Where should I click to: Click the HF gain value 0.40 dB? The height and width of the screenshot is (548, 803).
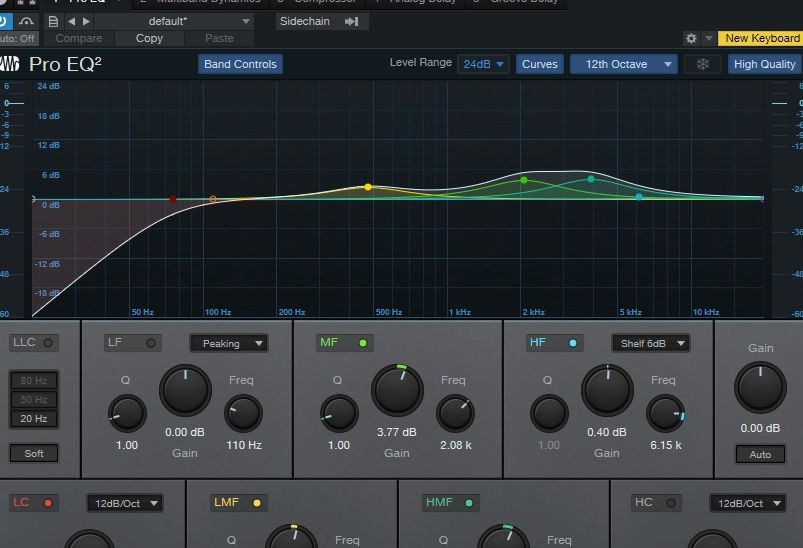coord(607,432)
